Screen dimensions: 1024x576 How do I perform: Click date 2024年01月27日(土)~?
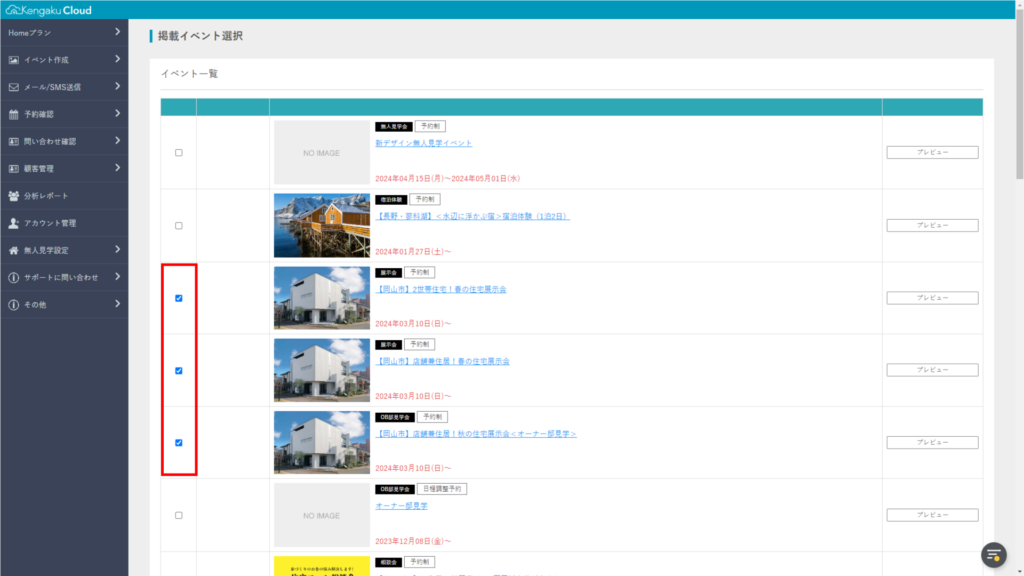click(413, 251)
